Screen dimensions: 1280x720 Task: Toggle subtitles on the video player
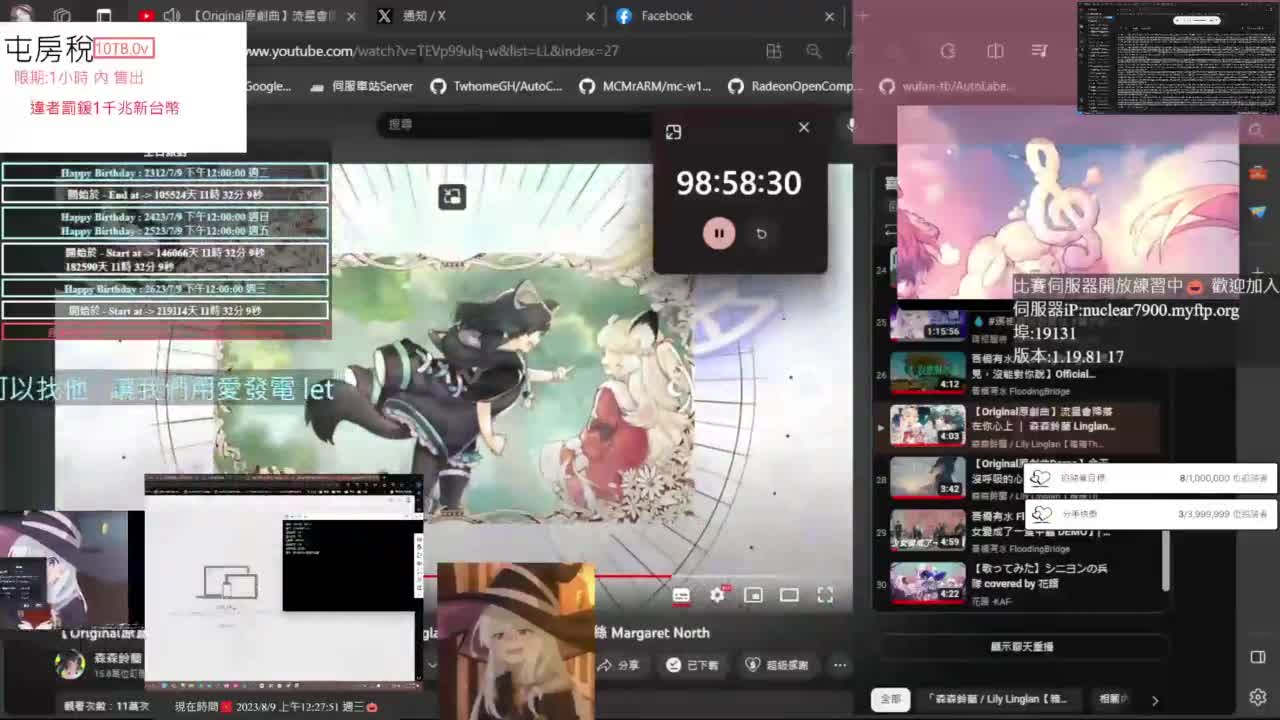coord(681,595)
